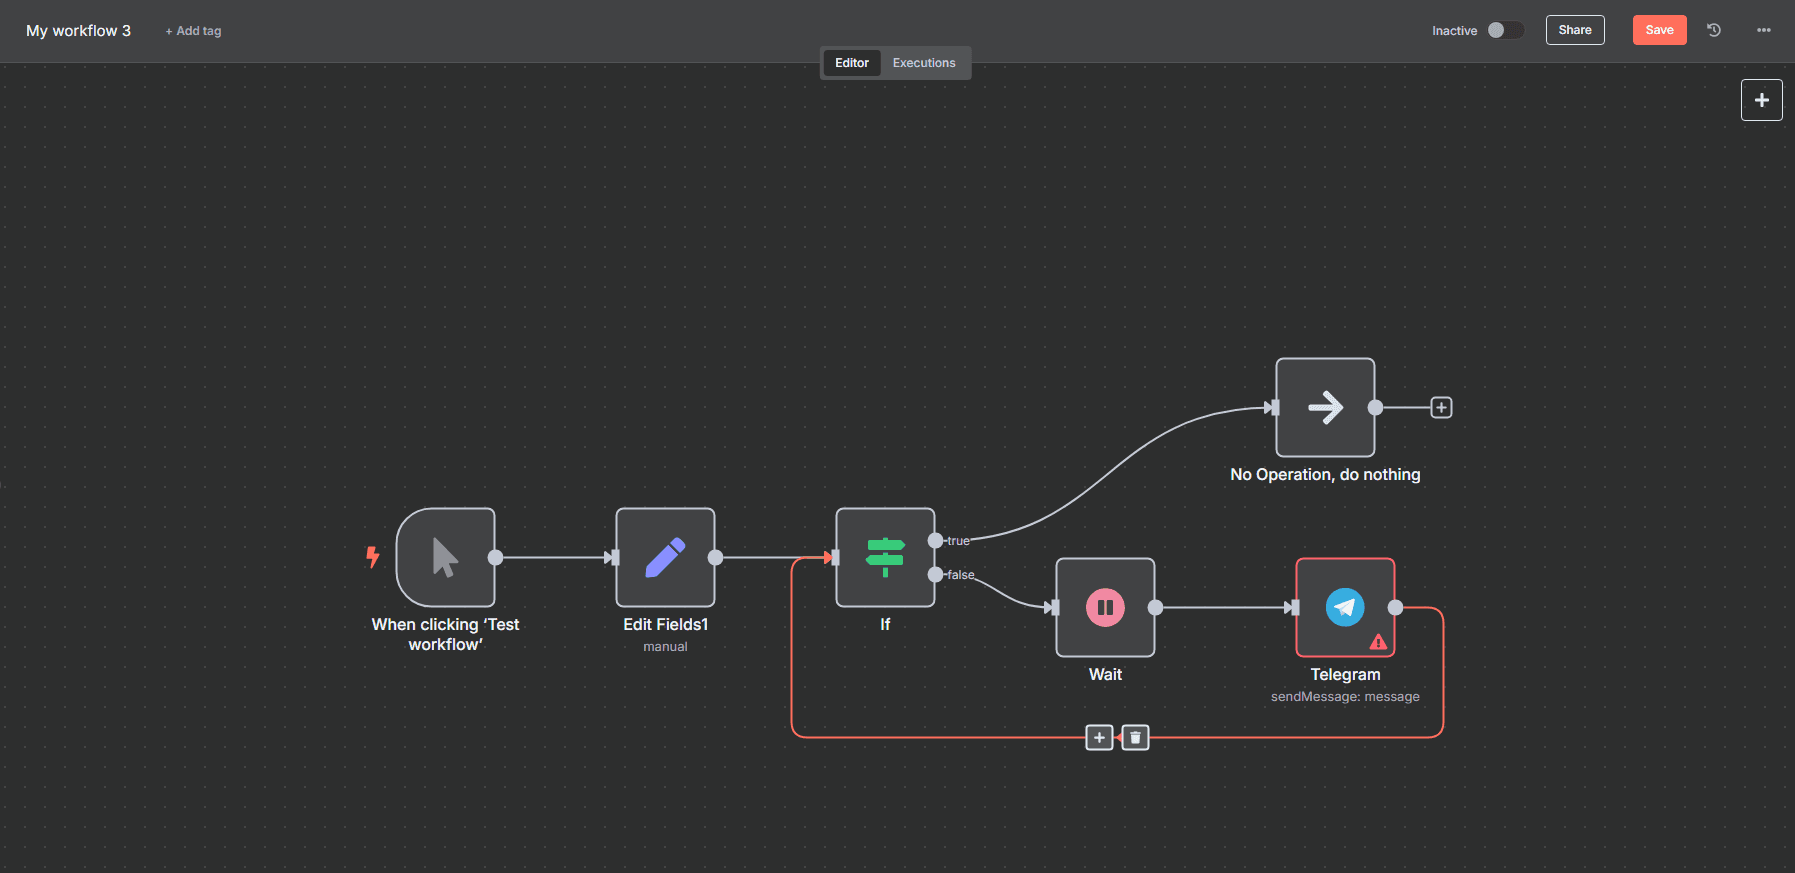This screenshot has width=1795, height=873.
Task: Toggle the workflow Inactive switch
Action: pos(1505,30)
